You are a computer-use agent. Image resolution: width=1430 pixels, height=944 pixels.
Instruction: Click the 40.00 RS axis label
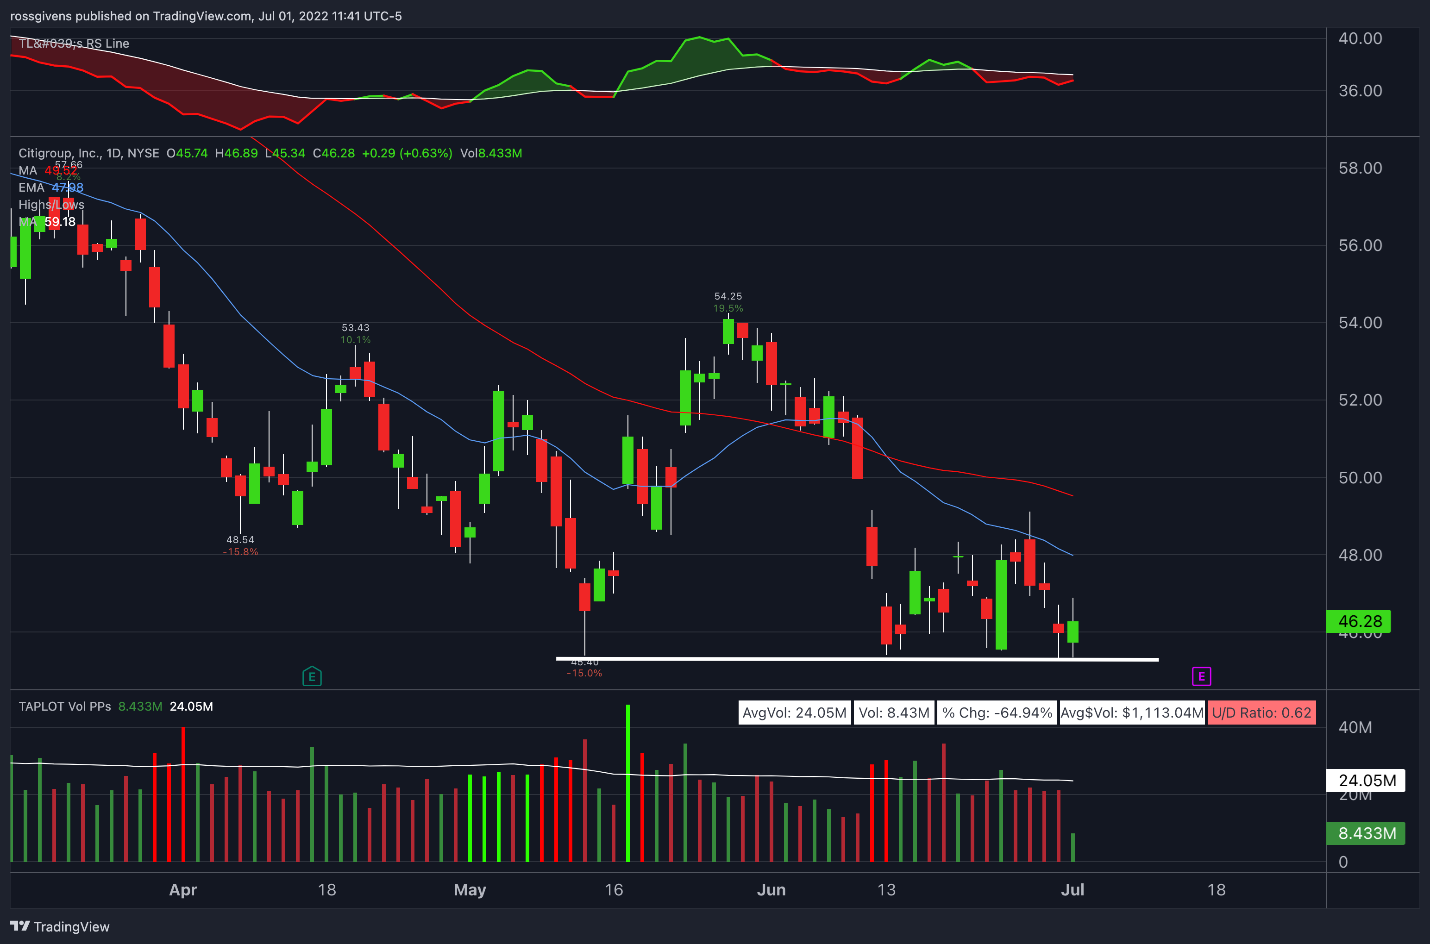1360,39
